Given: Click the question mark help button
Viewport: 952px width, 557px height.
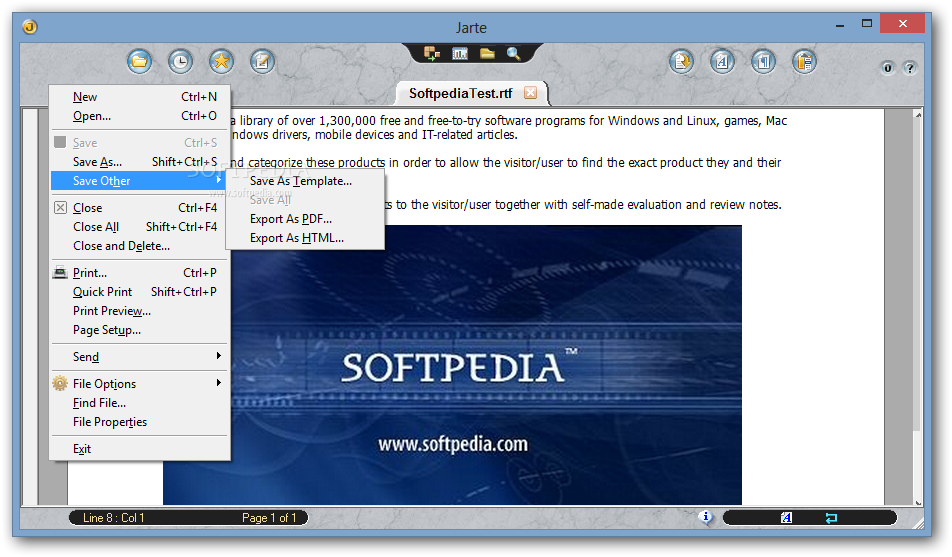Looking at the screenshot, I should pyautogui.click(x=910, y=68).
